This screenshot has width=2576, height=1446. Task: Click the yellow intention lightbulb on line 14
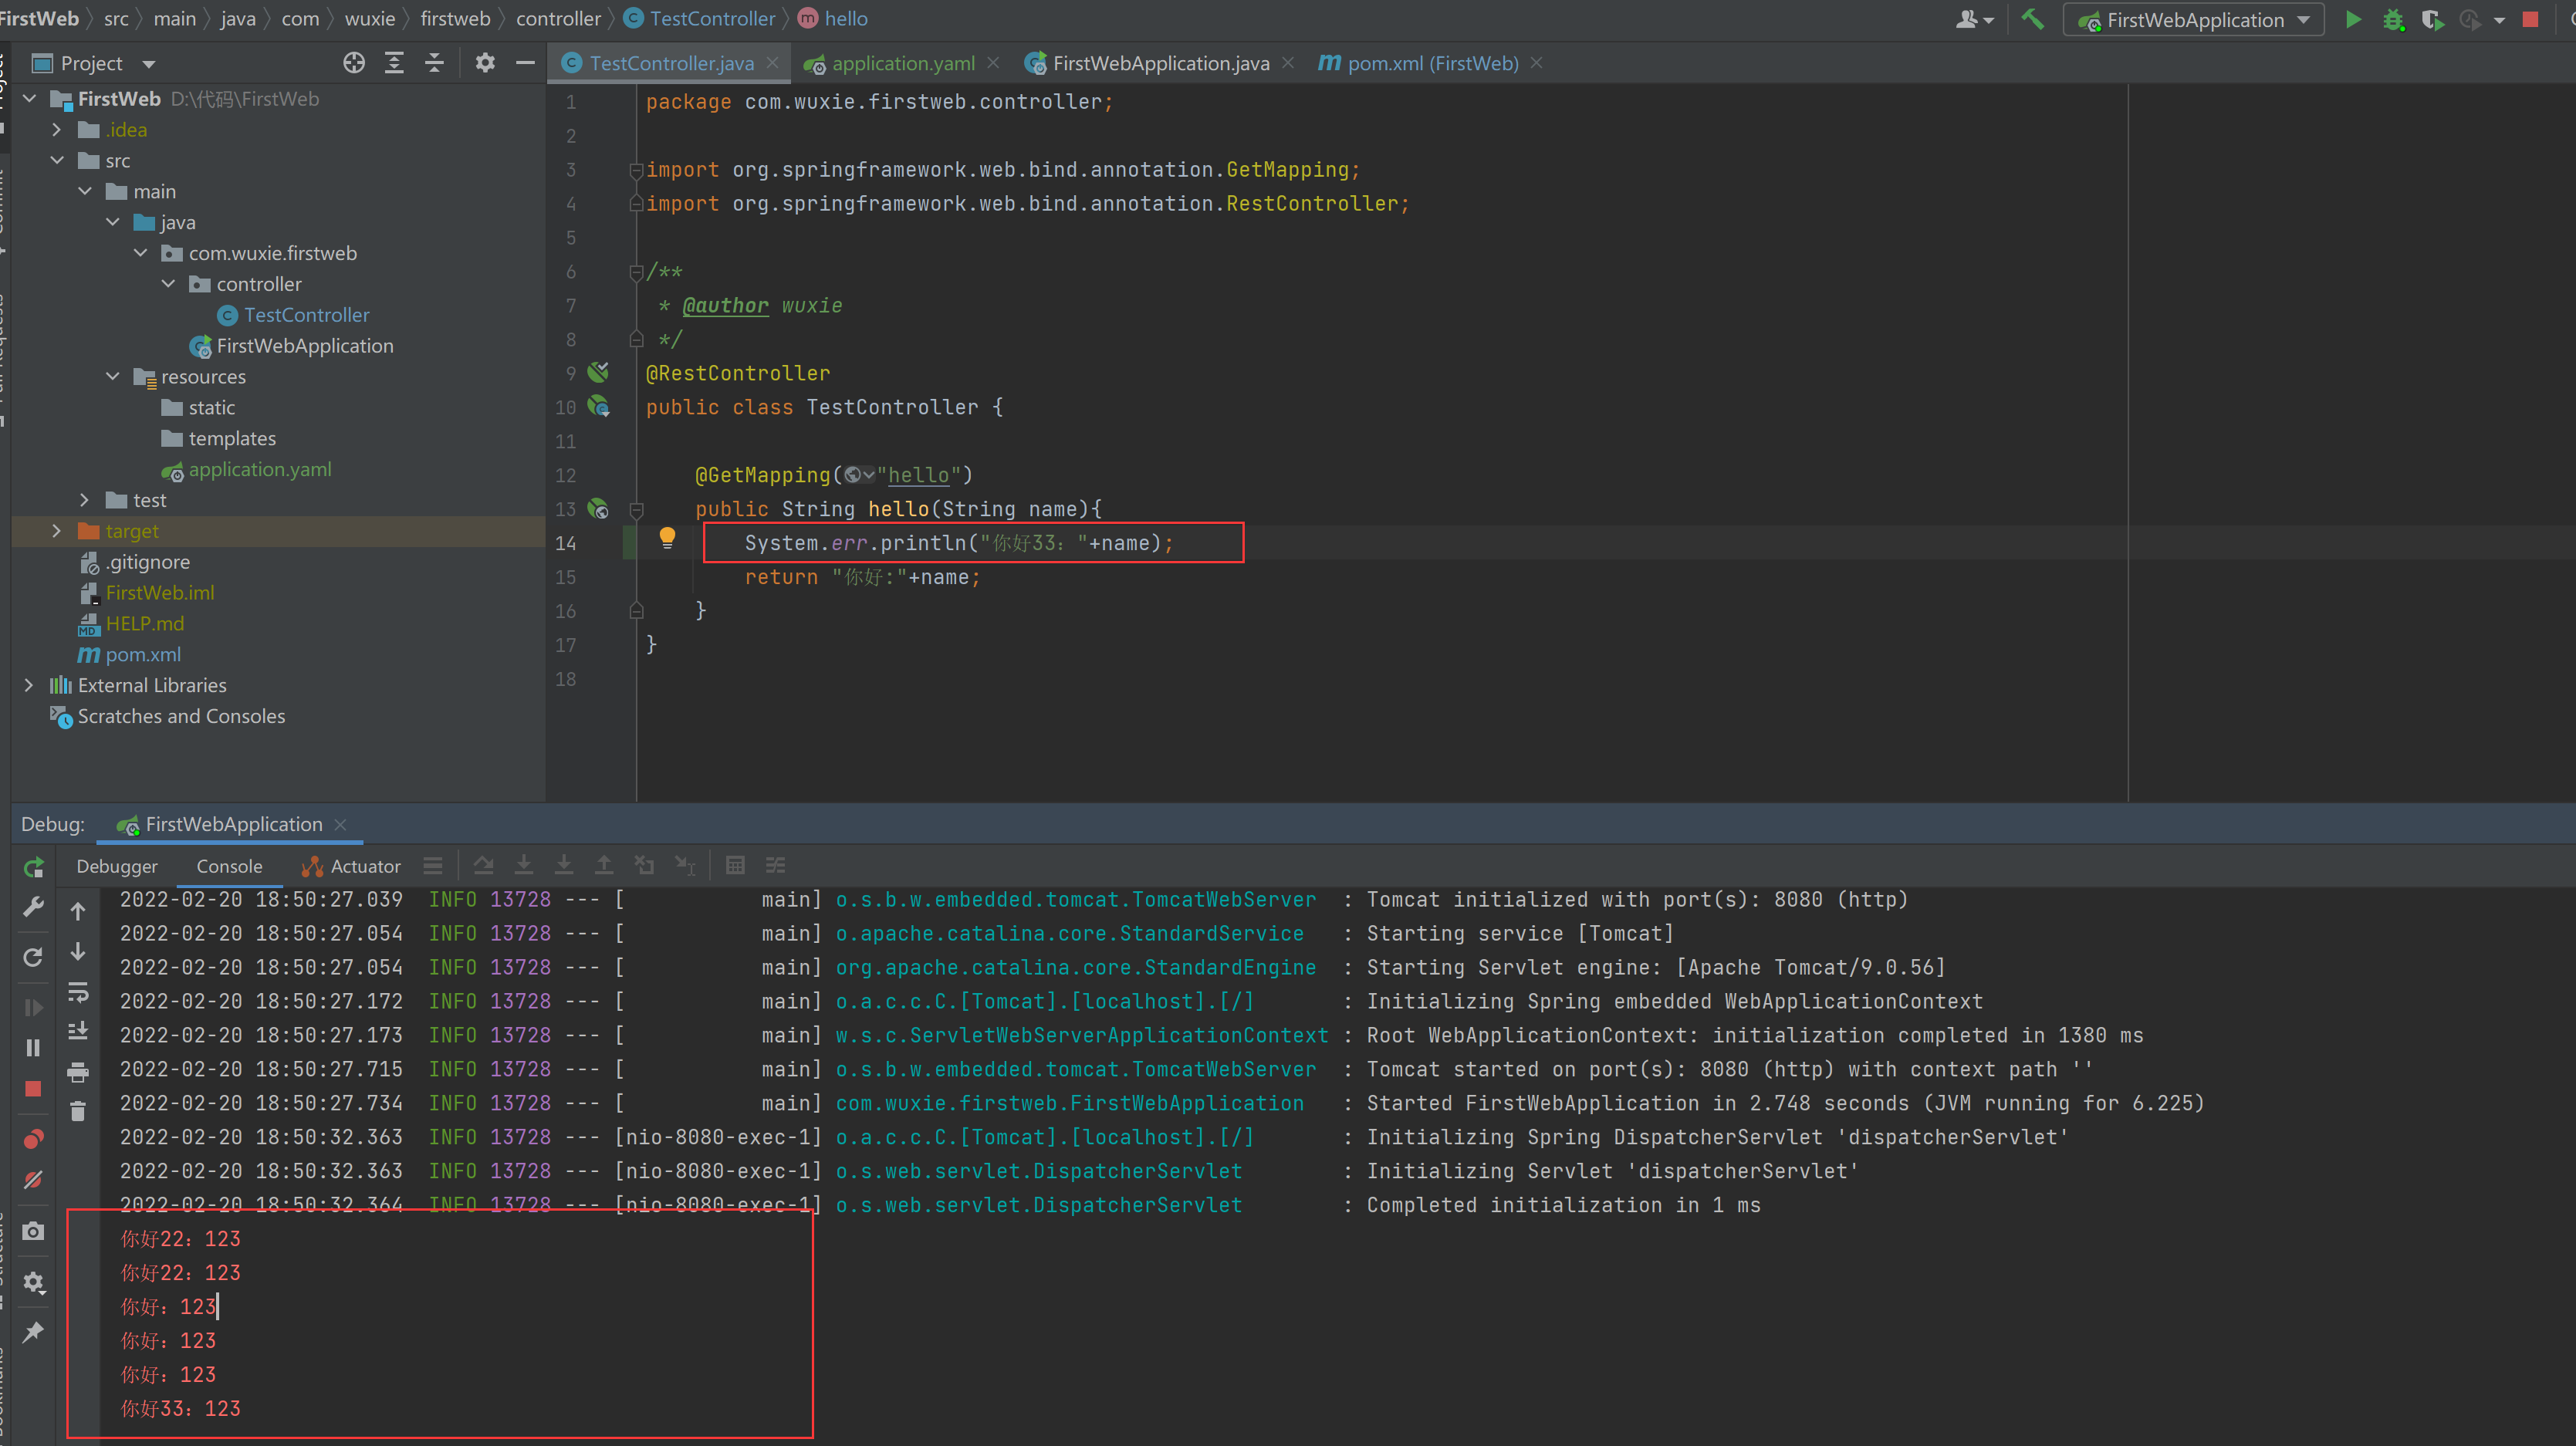click(x=667, y=538)
